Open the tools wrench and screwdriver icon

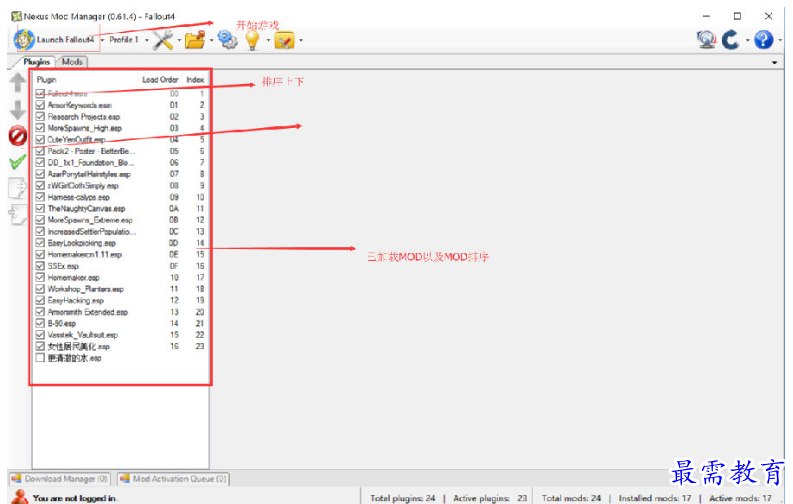pos(163,39)
